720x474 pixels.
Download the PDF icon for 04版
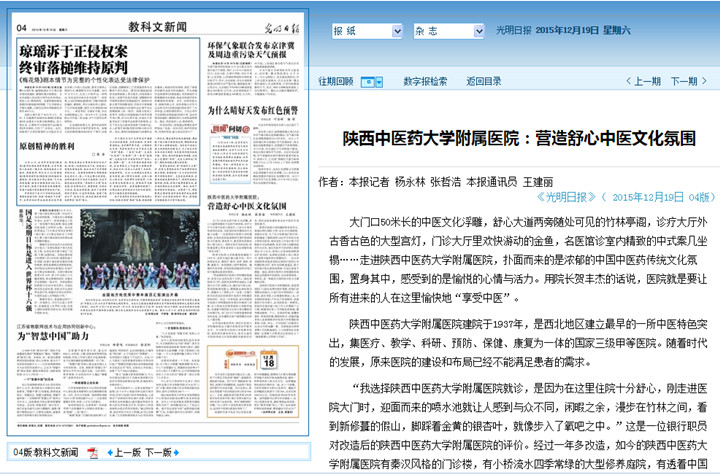(93, 453)
